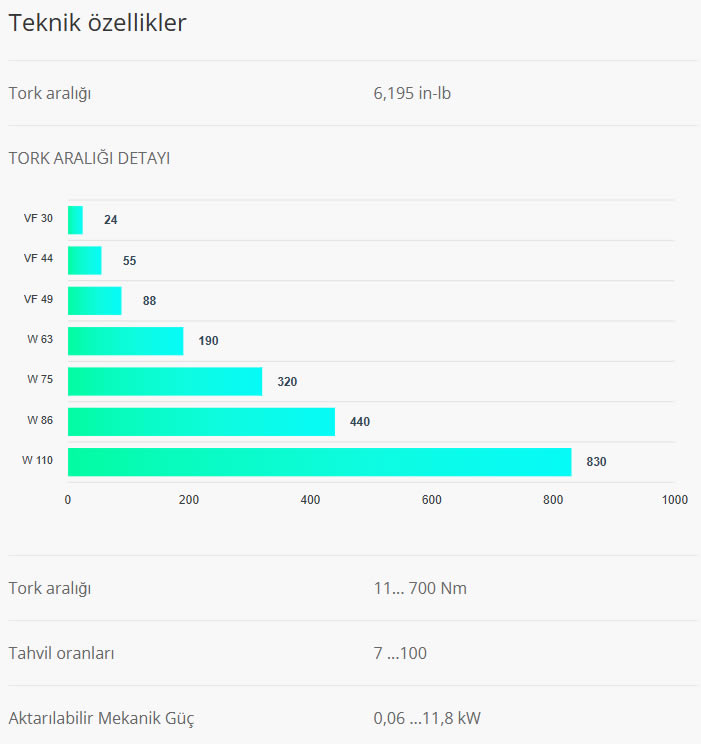Select the VF 44 torque bar
This screenshot has width=701, height=744.
[x=84, y=260]
